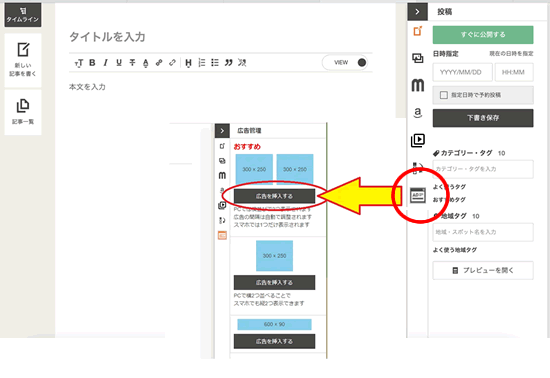Insert a blockquote with the quote icon
Screen dimensions: 550x378
pyautogui.click(x=228, y=62)
